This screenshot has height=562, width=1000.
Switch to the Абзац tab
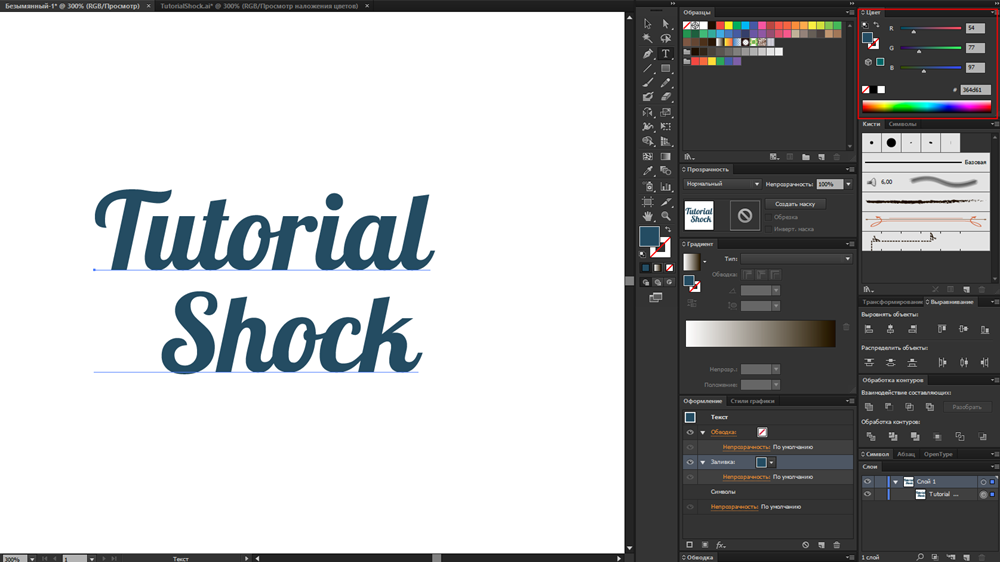906,454
